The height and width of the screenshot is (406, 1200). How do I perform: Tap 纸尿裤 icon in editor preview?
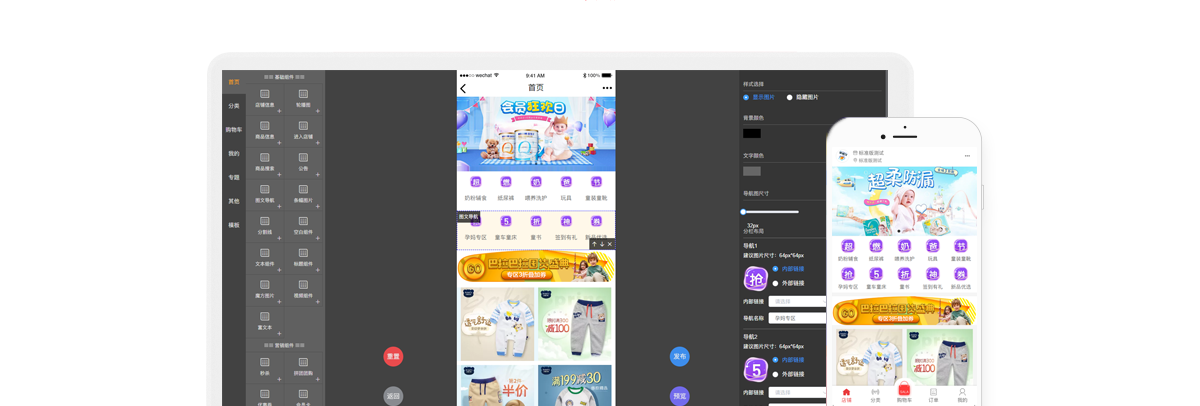pyautogui.click(x=506, y=188)
